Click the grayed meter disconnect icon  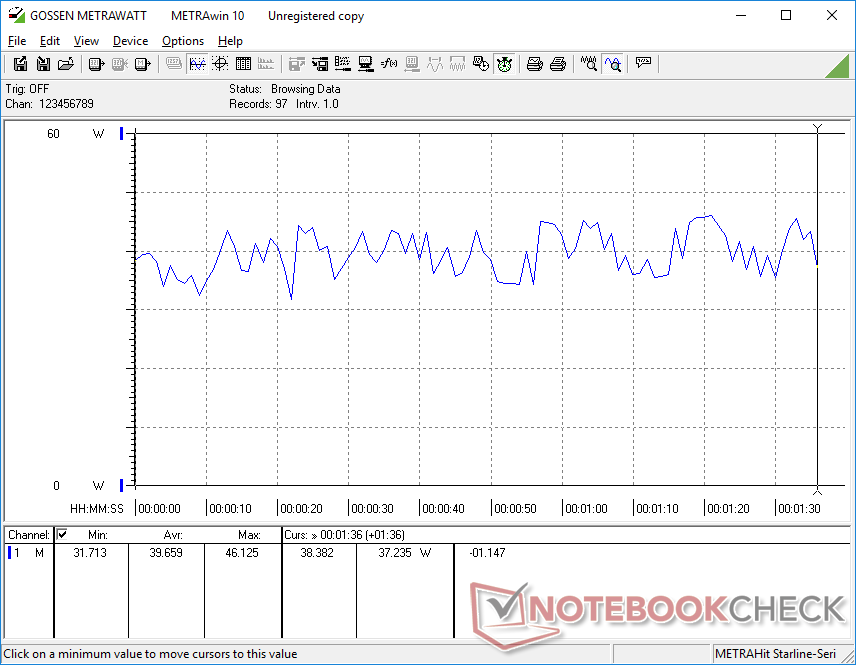(x=120, y=64)
